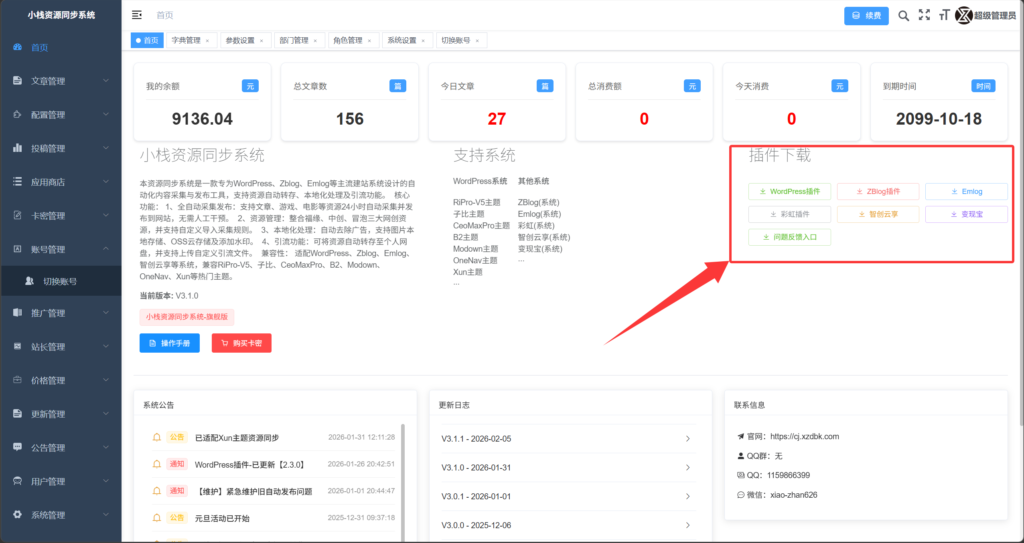Expand the V3.1.0 - 2026-01-31 update log
Screen dimensions: 1024x543
click(566, 468)
